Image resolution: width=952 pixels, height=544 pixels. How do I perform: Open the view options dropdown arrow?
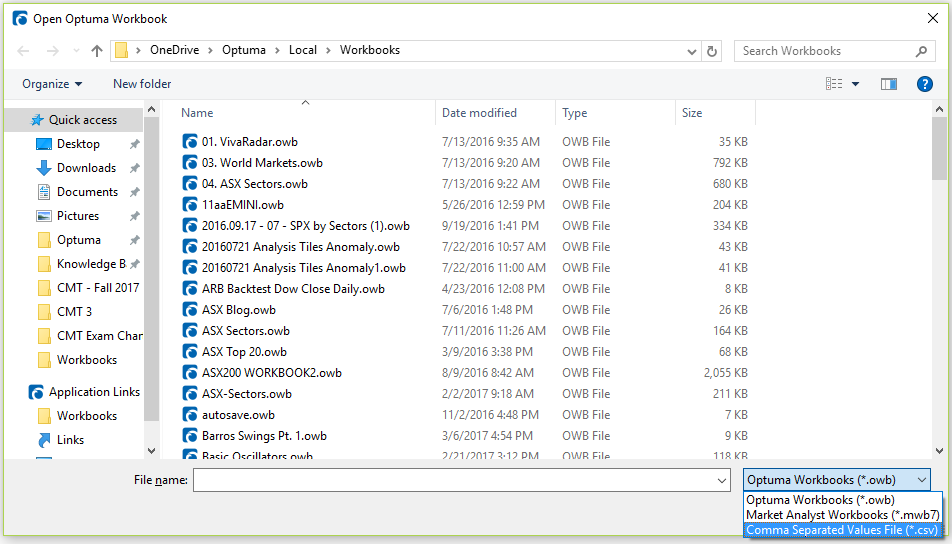[x=855, y=84]
